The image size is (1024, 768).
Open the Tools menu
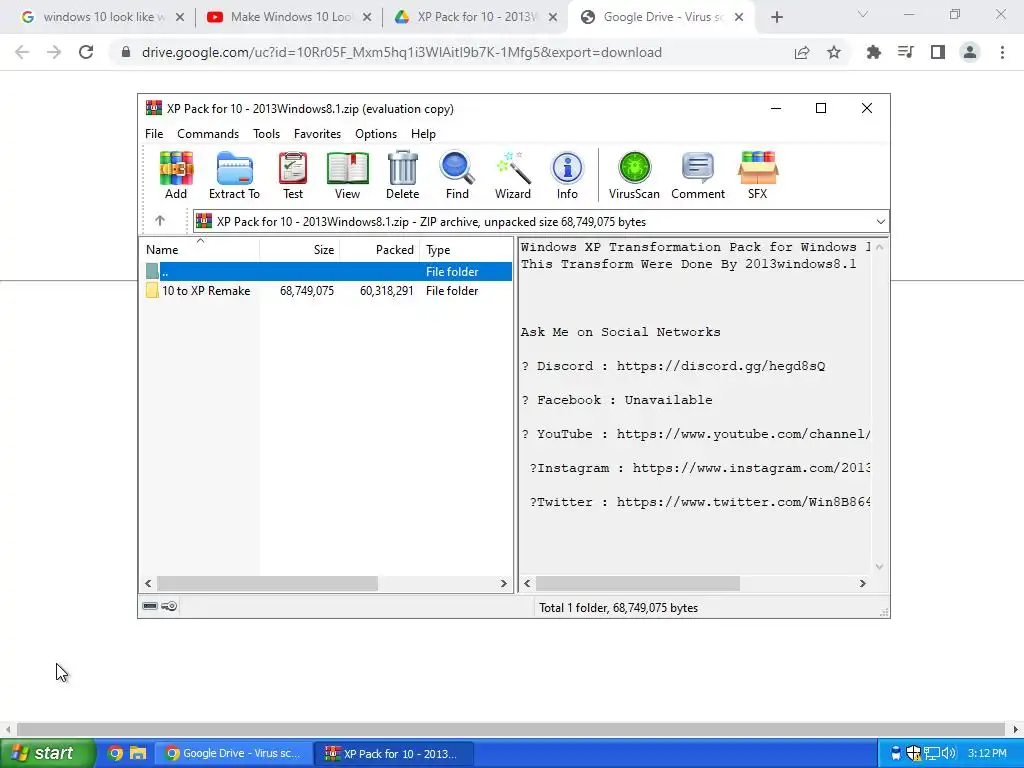tap(266, 133)
